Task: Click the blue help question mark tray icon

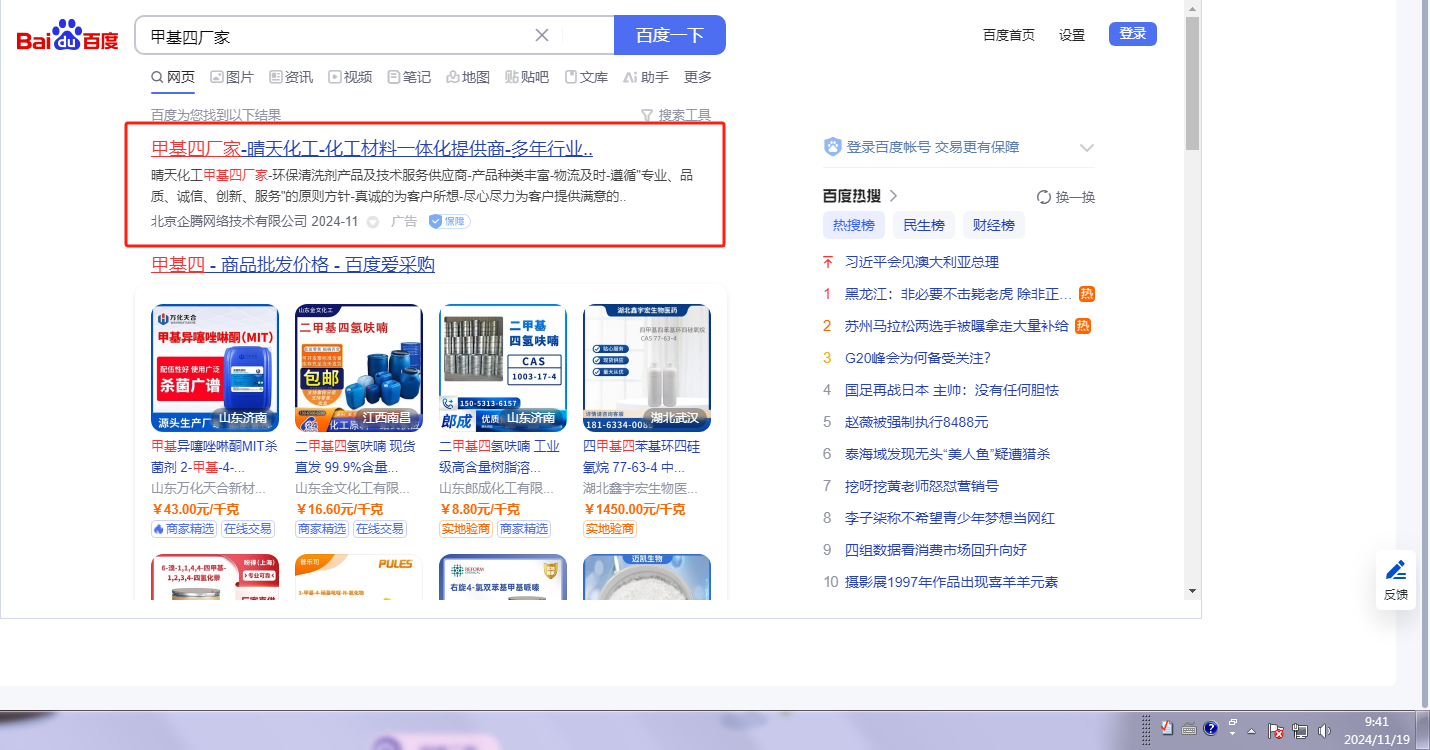Action: pos(1210,728)
